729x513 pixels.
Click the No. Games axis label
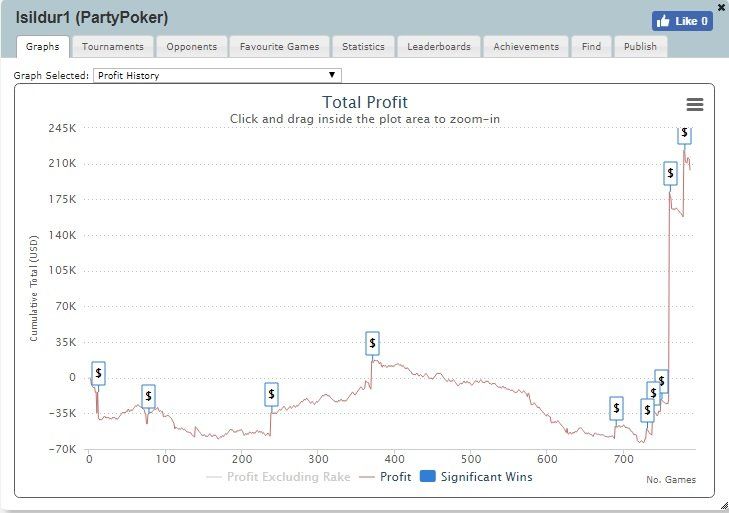671,480
